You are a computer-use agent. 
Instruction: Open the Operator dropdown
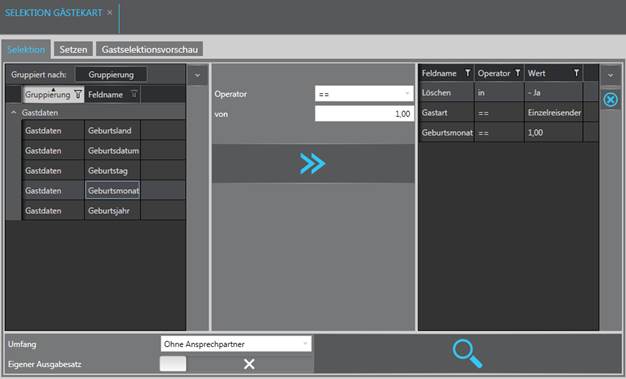tap(364, 94)
